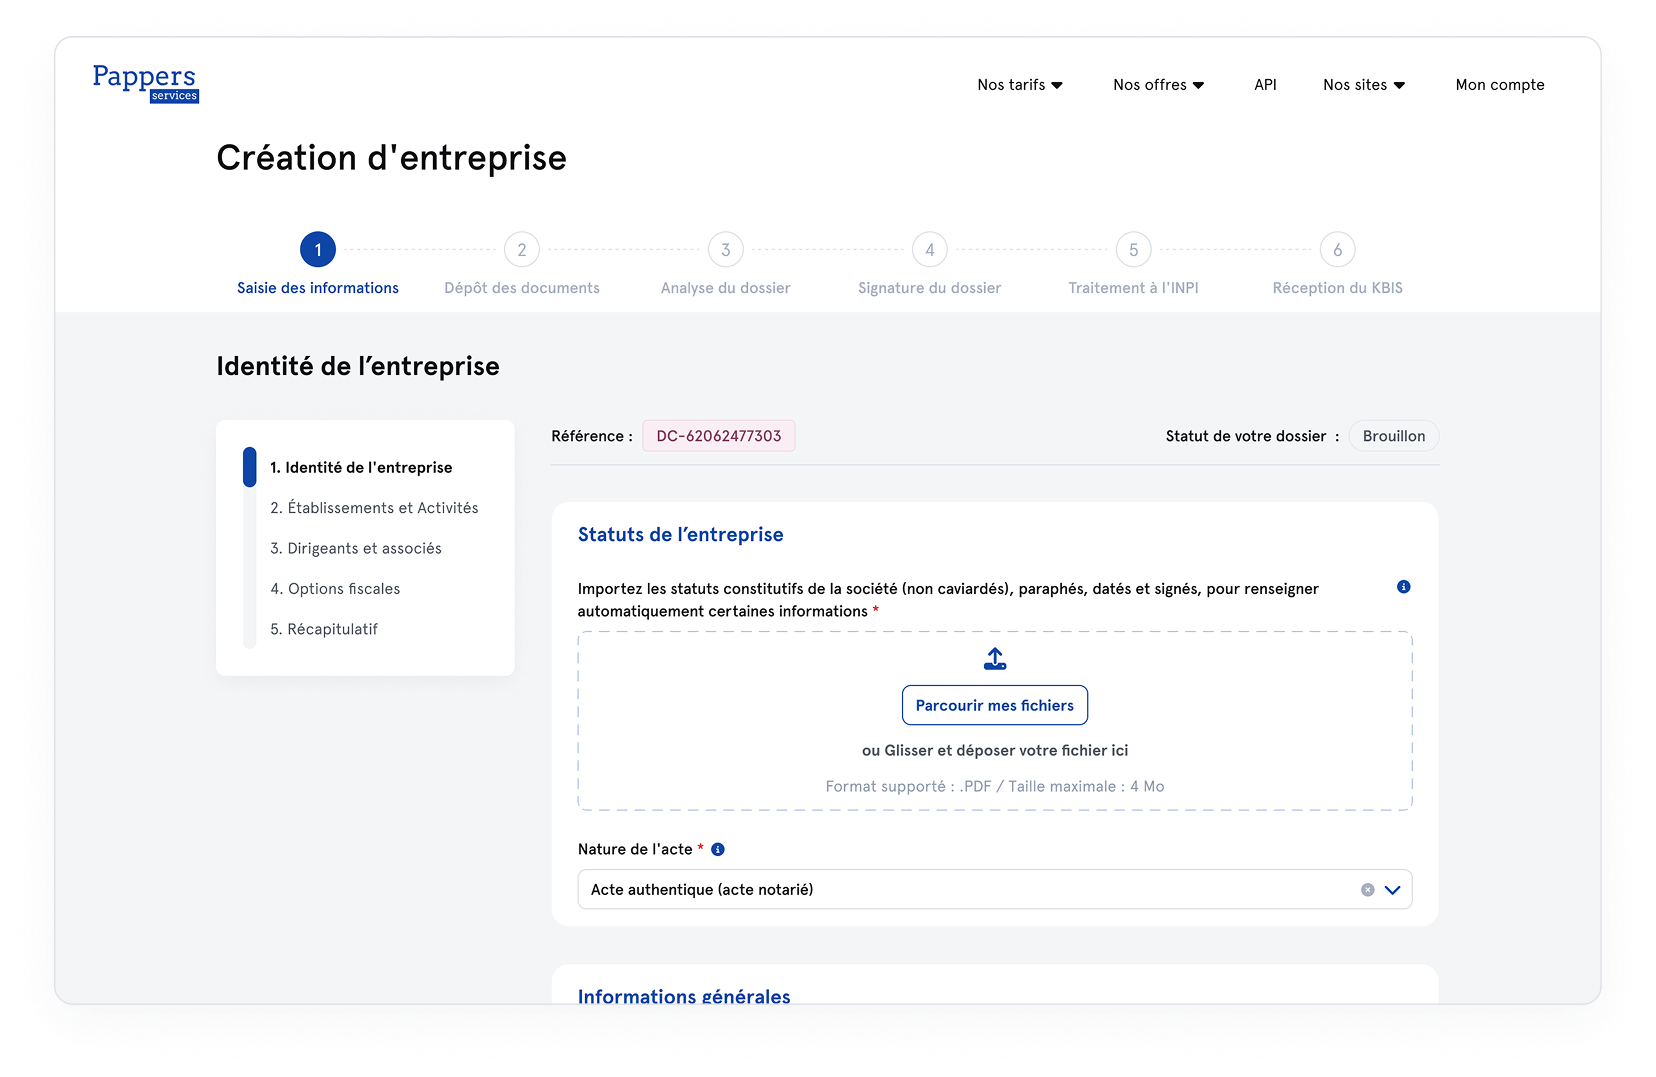Open the Nos tarifs menu
The image size is (1656, 1077).
pos(1020,85)
